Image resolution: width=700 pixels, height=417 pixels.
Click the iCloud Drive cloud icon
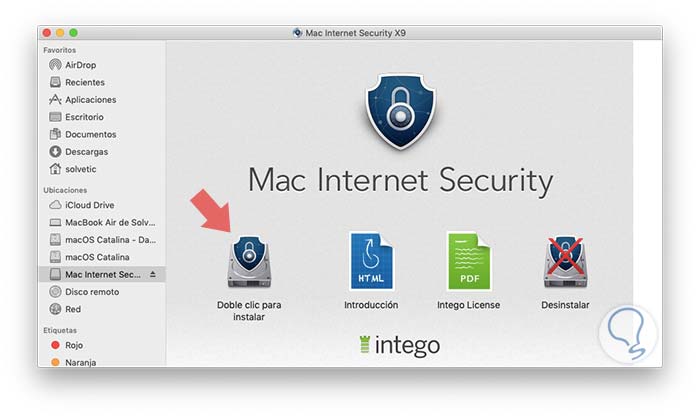55,205
